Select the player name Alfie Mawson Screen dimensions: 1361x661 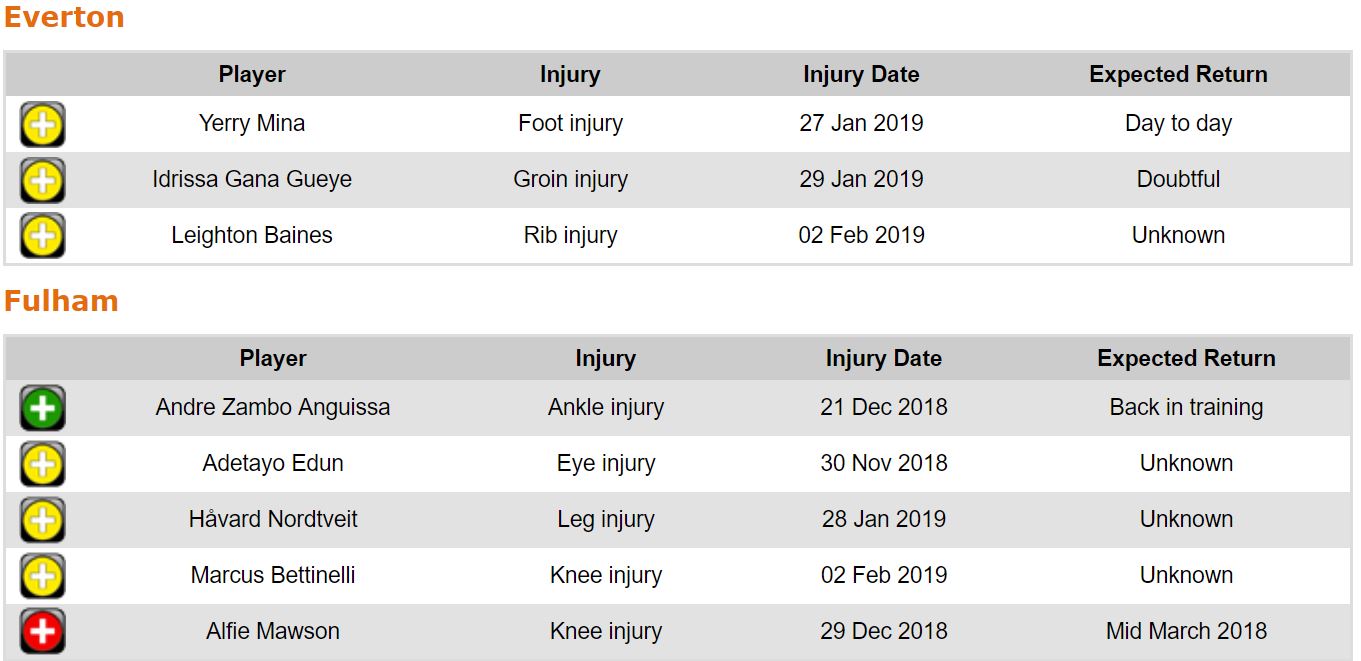[273, 631]
